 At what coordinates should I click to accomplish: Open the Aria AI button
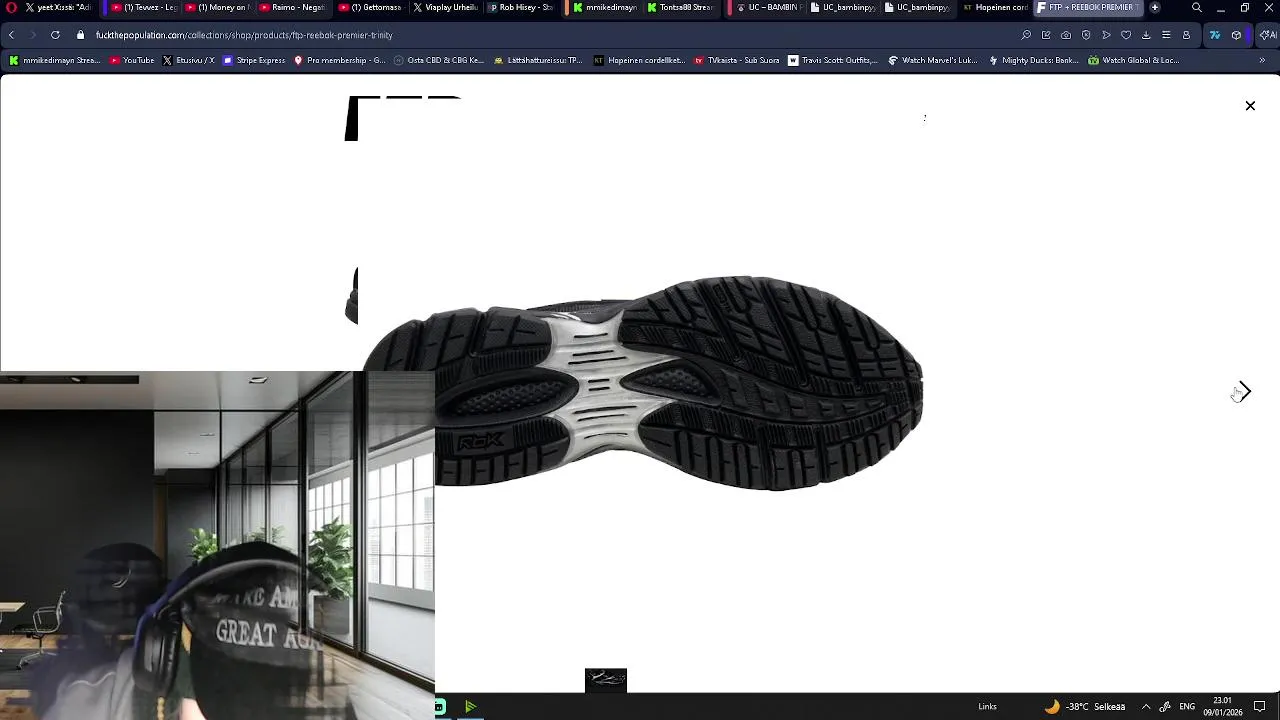(x=1267, y=35)
